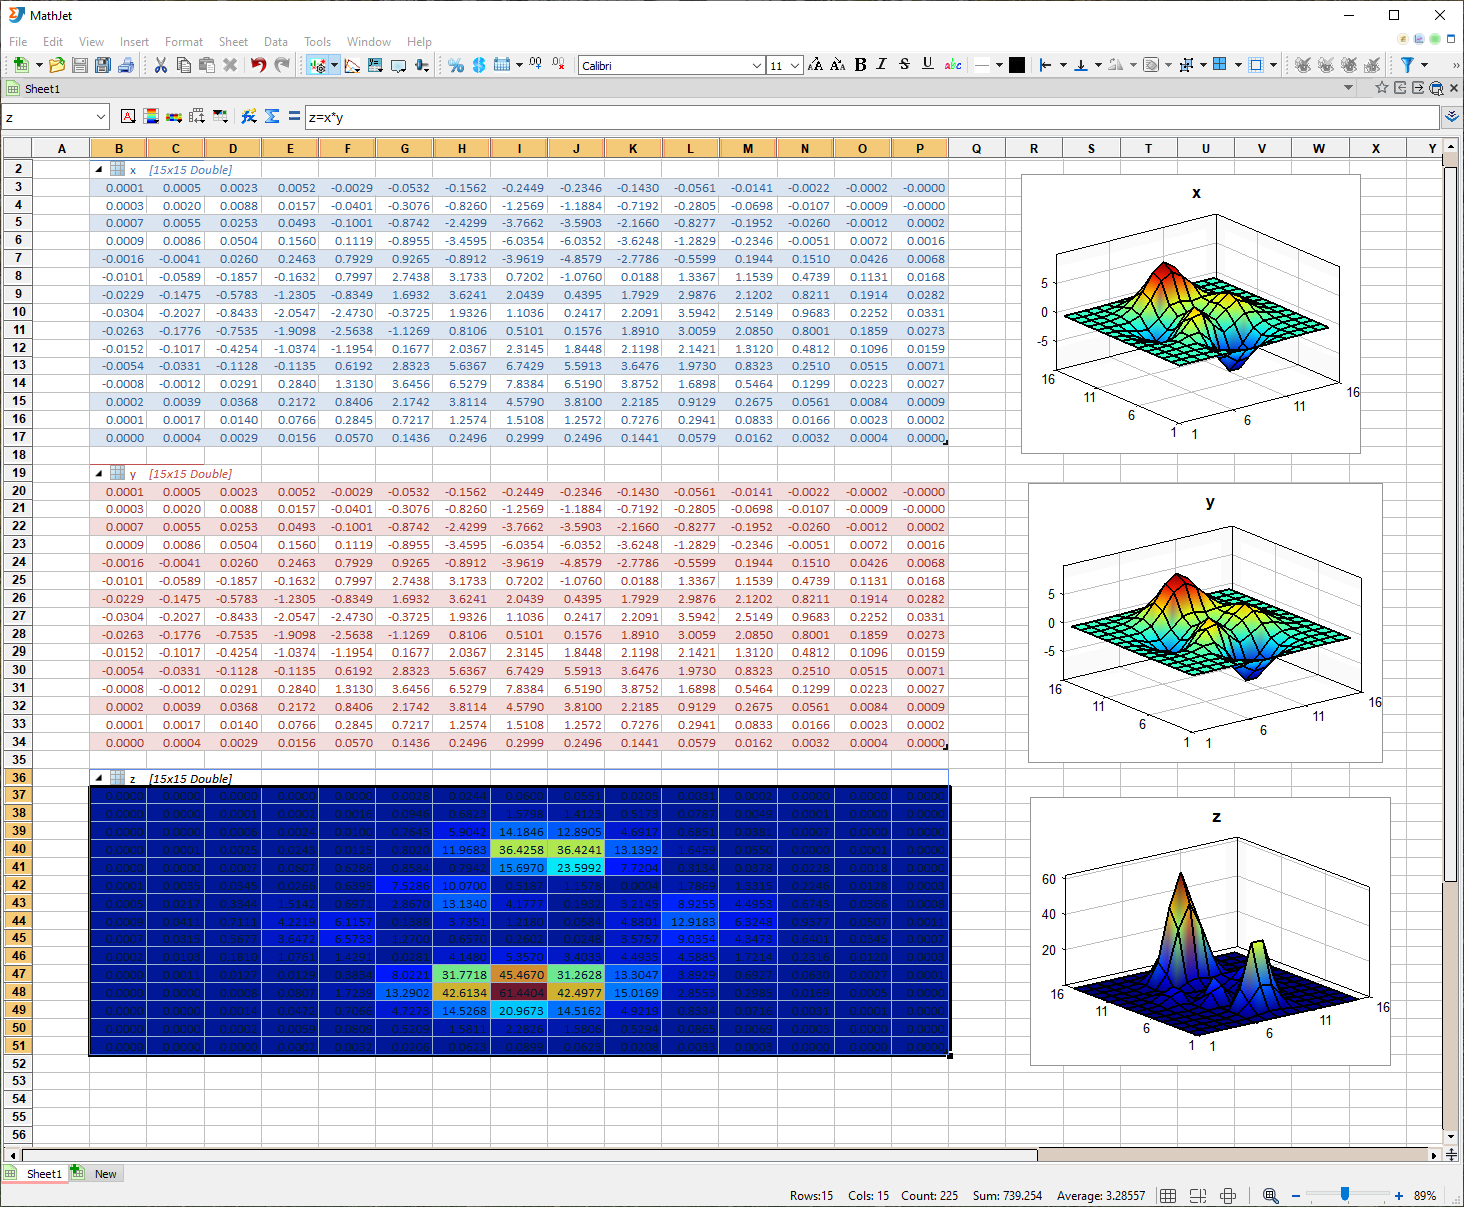Click the percent format icon
The width and height of the screenshot is (1464, 1207).
(456, 65)
